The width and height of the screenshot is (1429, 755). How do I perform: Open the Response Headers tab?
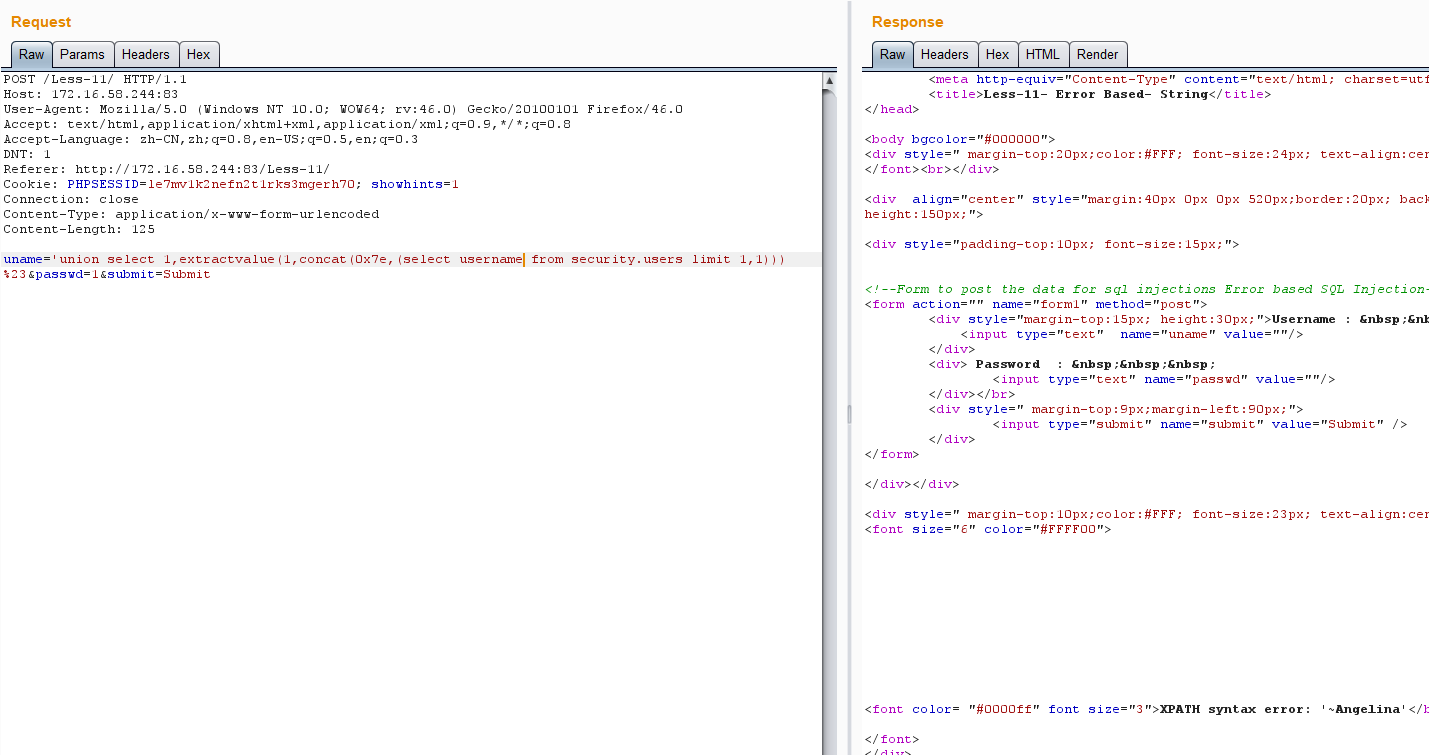click(x=944, y=54)
